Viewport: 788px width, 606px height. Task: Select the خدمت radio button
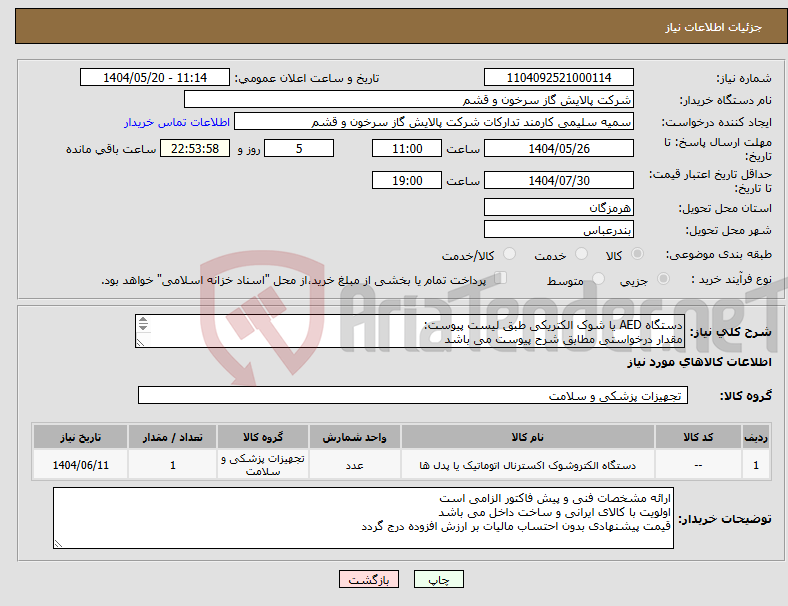point(581,254)
